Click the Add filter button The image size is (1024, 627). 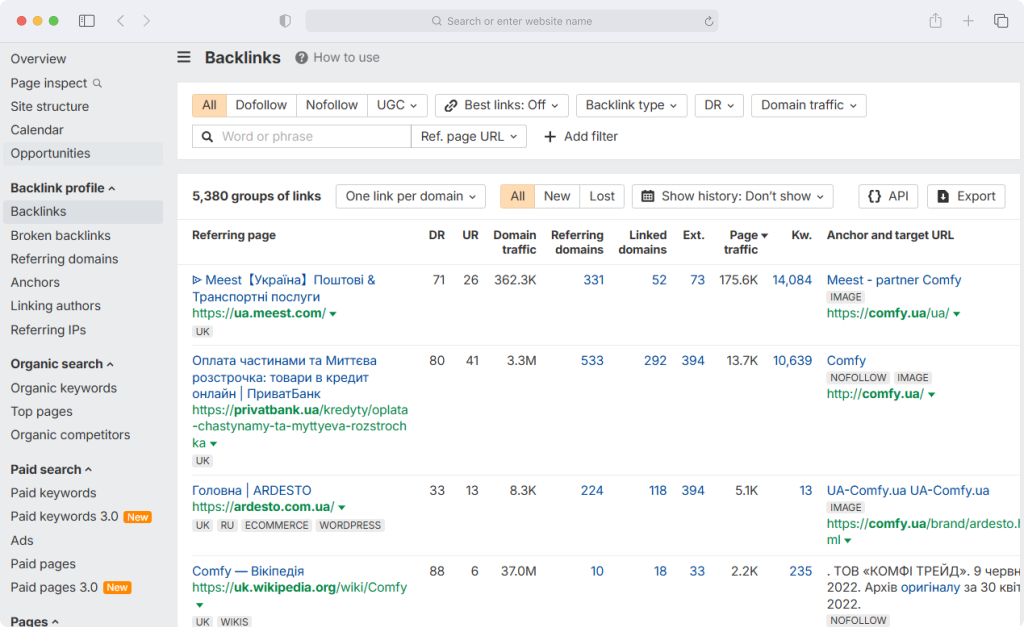pos(581,137)
